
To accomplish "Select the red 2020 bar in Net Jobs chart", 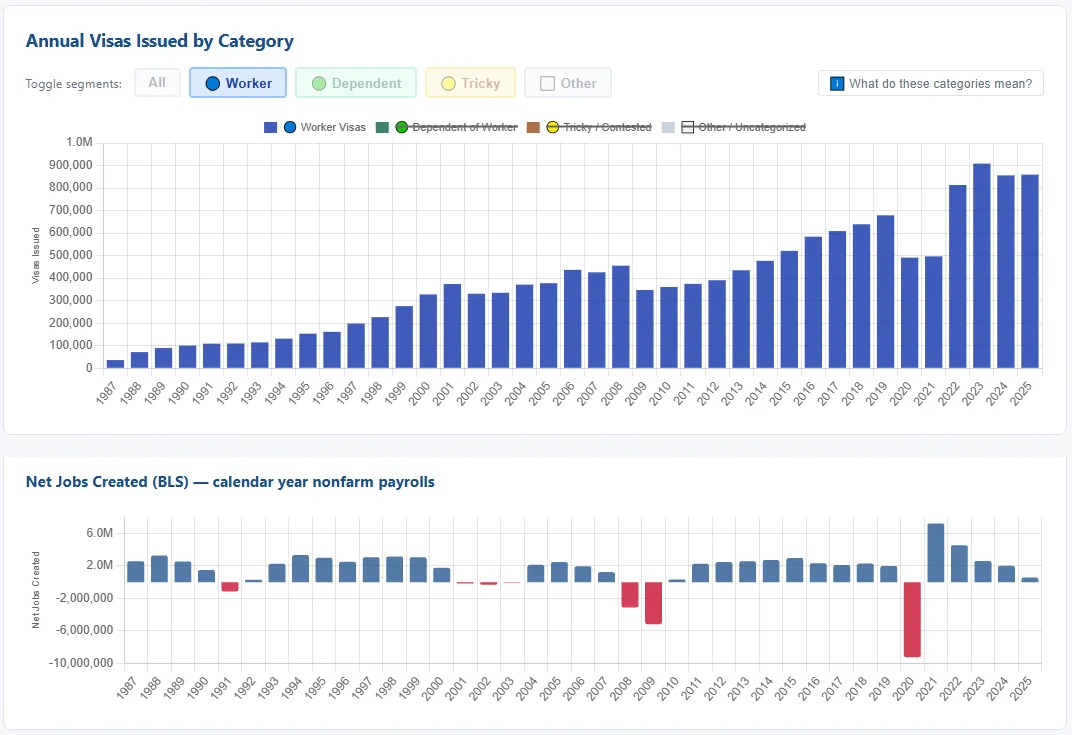I will coord(912,619).
